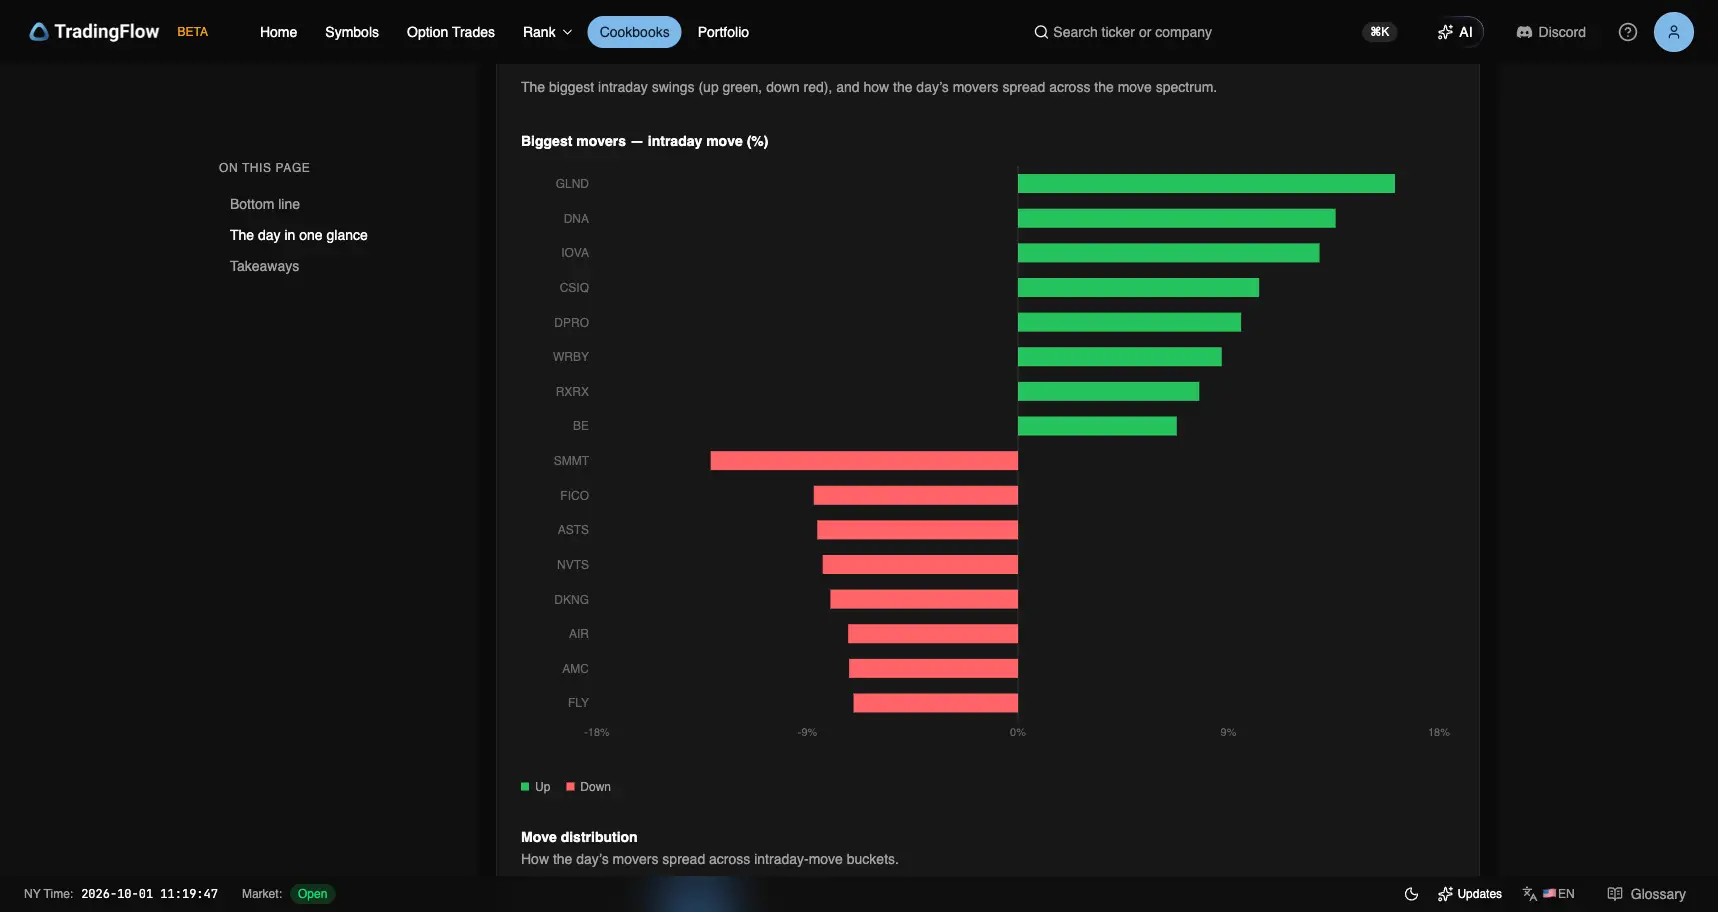Click the FLY ticker label
The image size is (1718, 912).
tap(578, 703)
